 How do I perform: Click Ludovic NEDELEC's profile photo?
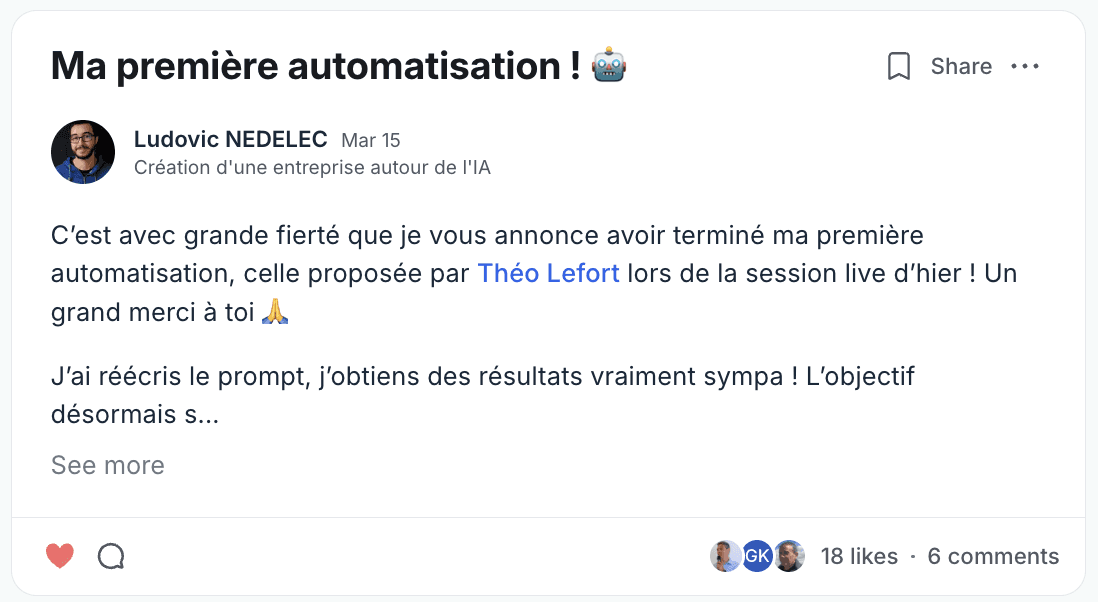point(83,152)
